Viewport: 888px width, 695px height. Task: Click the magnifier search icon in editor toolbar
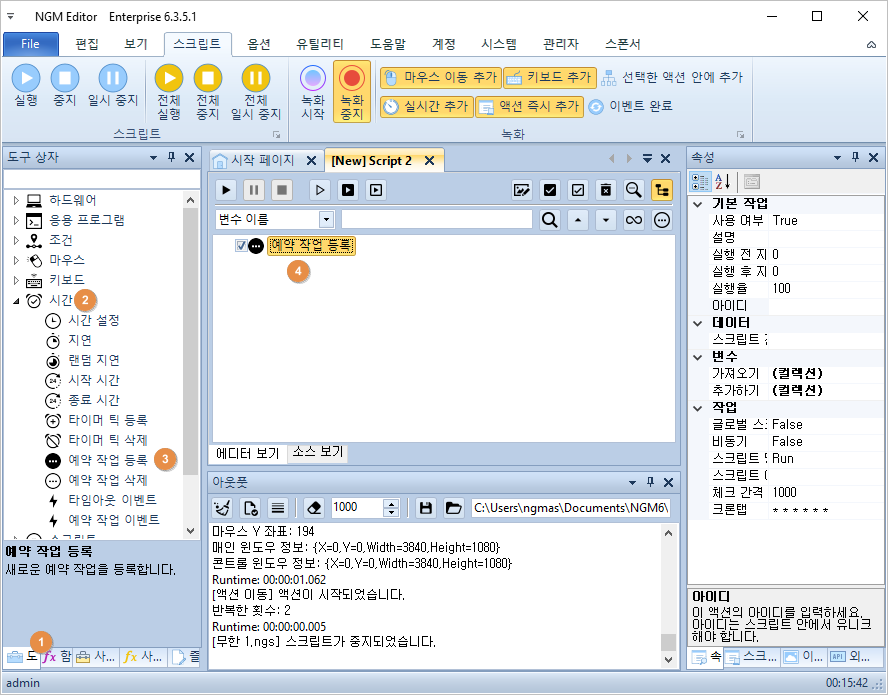click(x=633, y=190)
